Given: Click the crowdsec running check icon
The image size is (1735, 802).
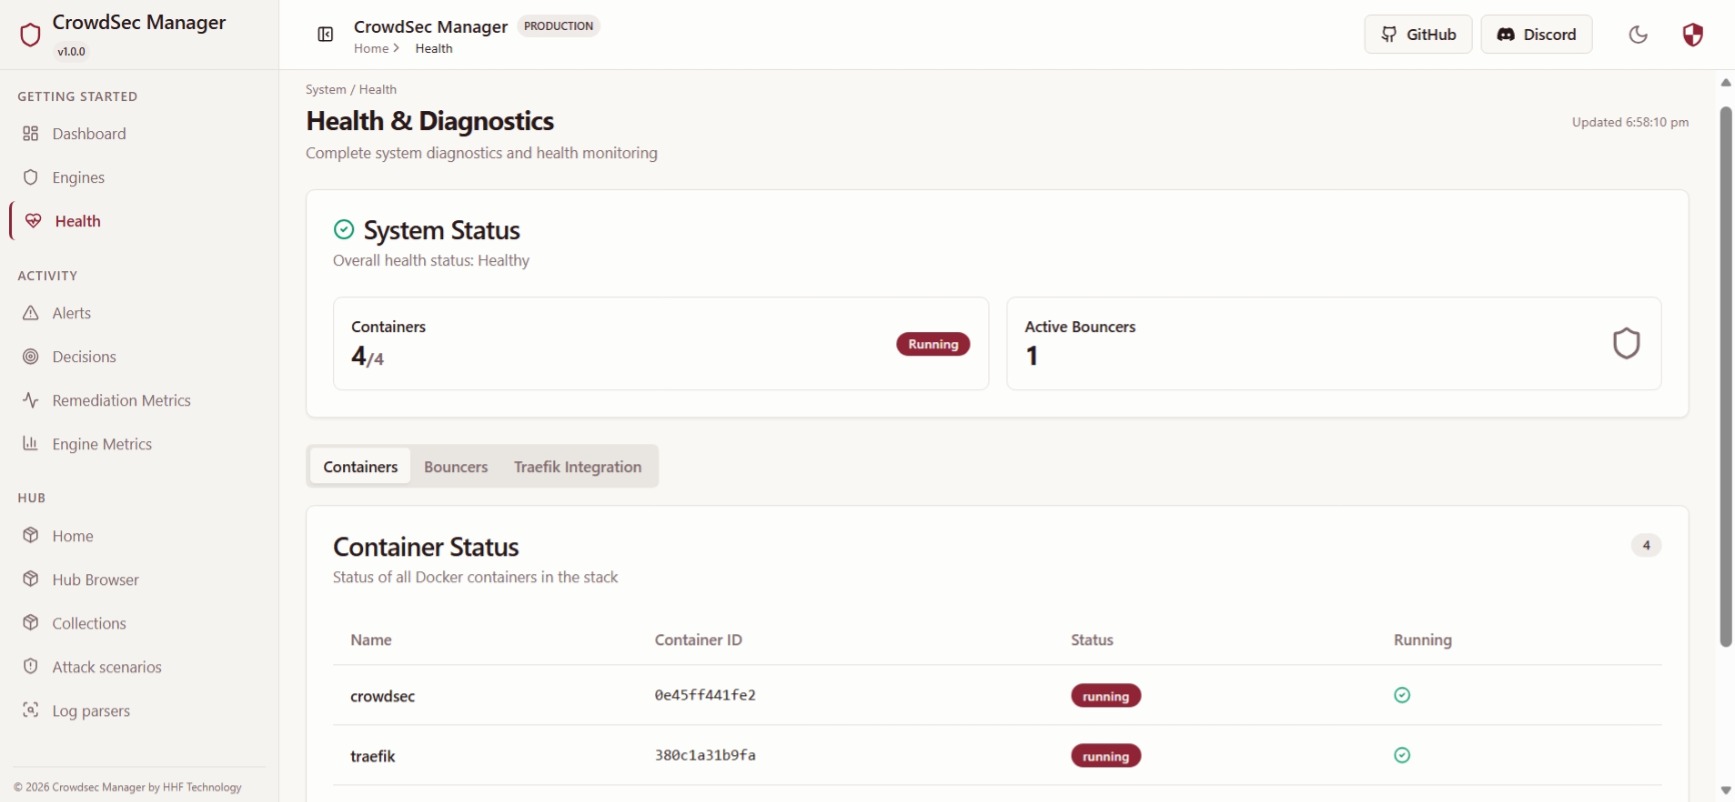Looking at the screenshot, I should coord(1402,695).
